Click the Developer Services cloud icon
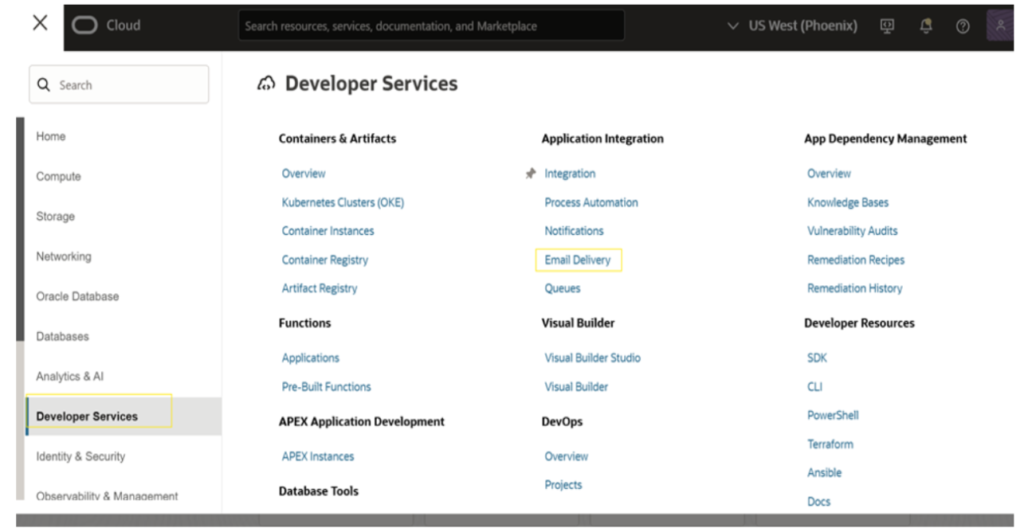 tap(266, 84)
